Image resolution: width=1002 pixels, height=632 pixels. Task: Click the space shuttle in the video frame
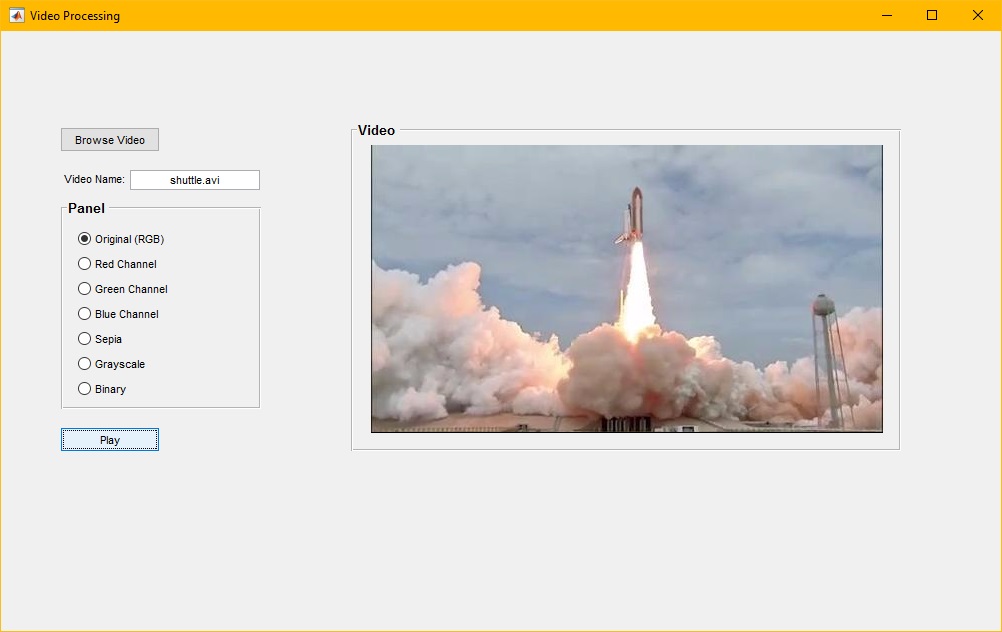click(632, 215)
